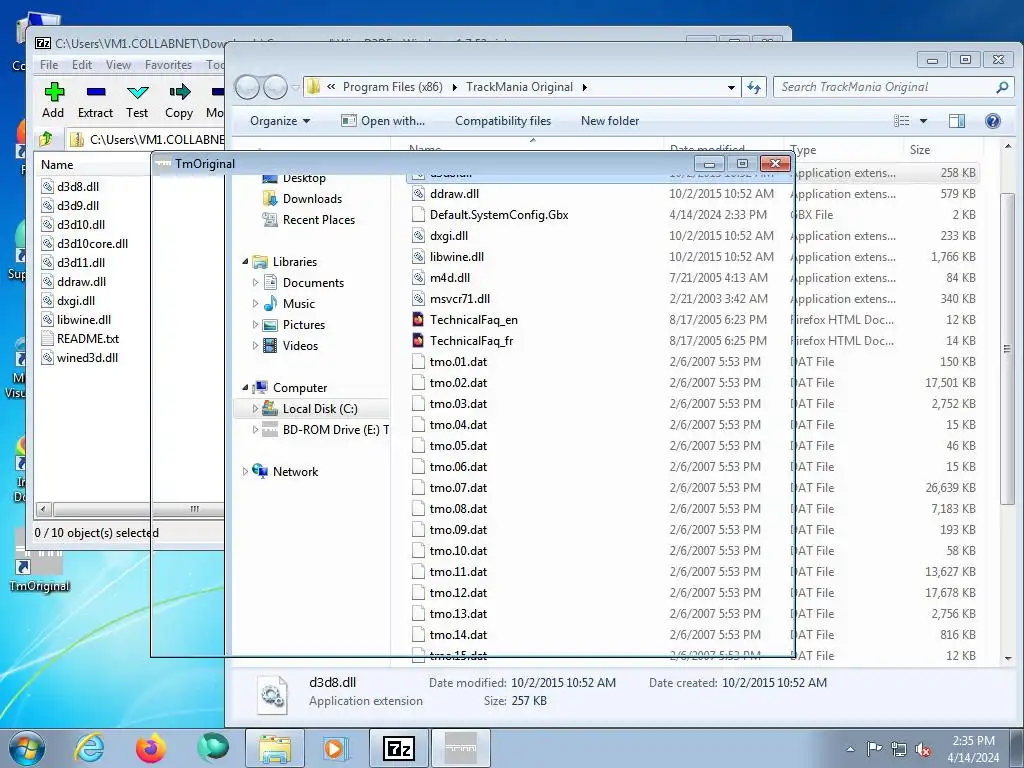Click the Test icon in 7-Zip
Image resolution: width=1024 pixels, height=768 pixels.
[137, 101]
